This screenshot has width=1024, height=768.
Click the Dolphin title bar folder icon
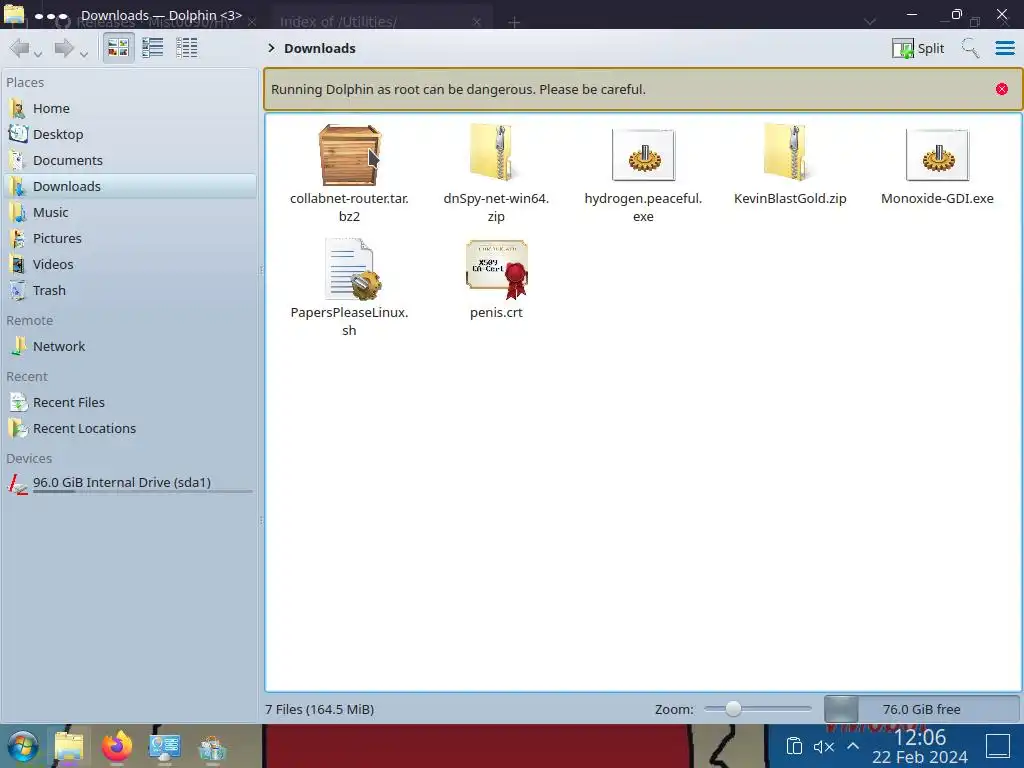point(14,14)
